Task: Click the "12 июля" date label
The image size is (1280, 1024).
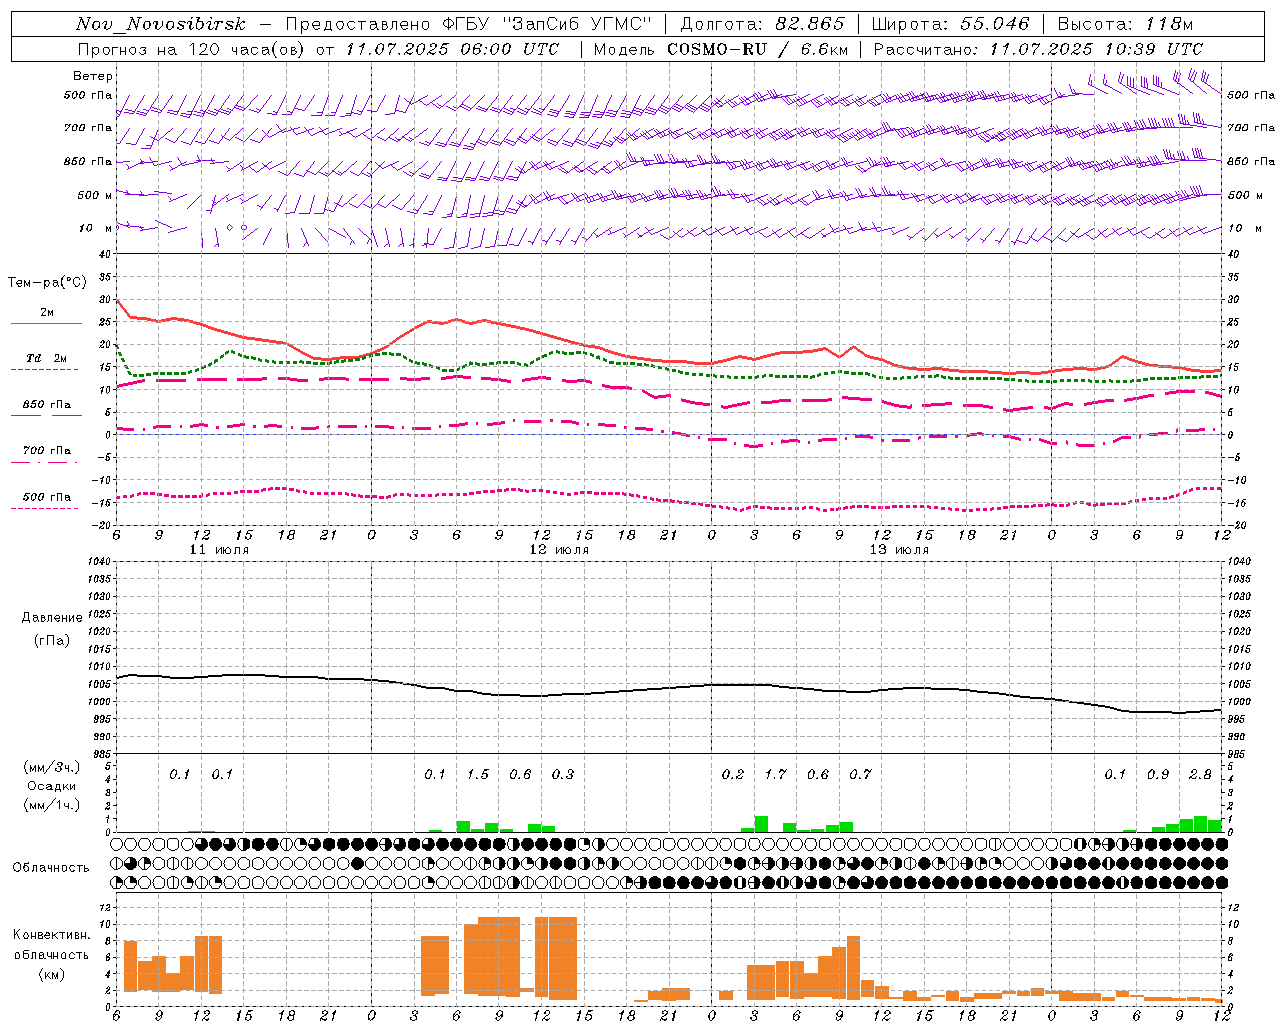Action: pos(559,550)
